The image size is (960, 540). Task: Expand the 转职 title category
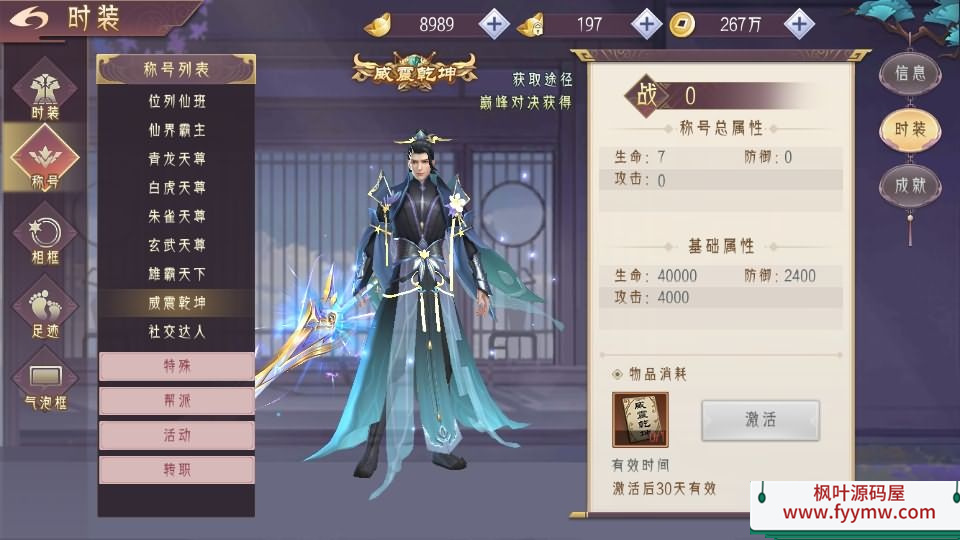coord(176,470)
